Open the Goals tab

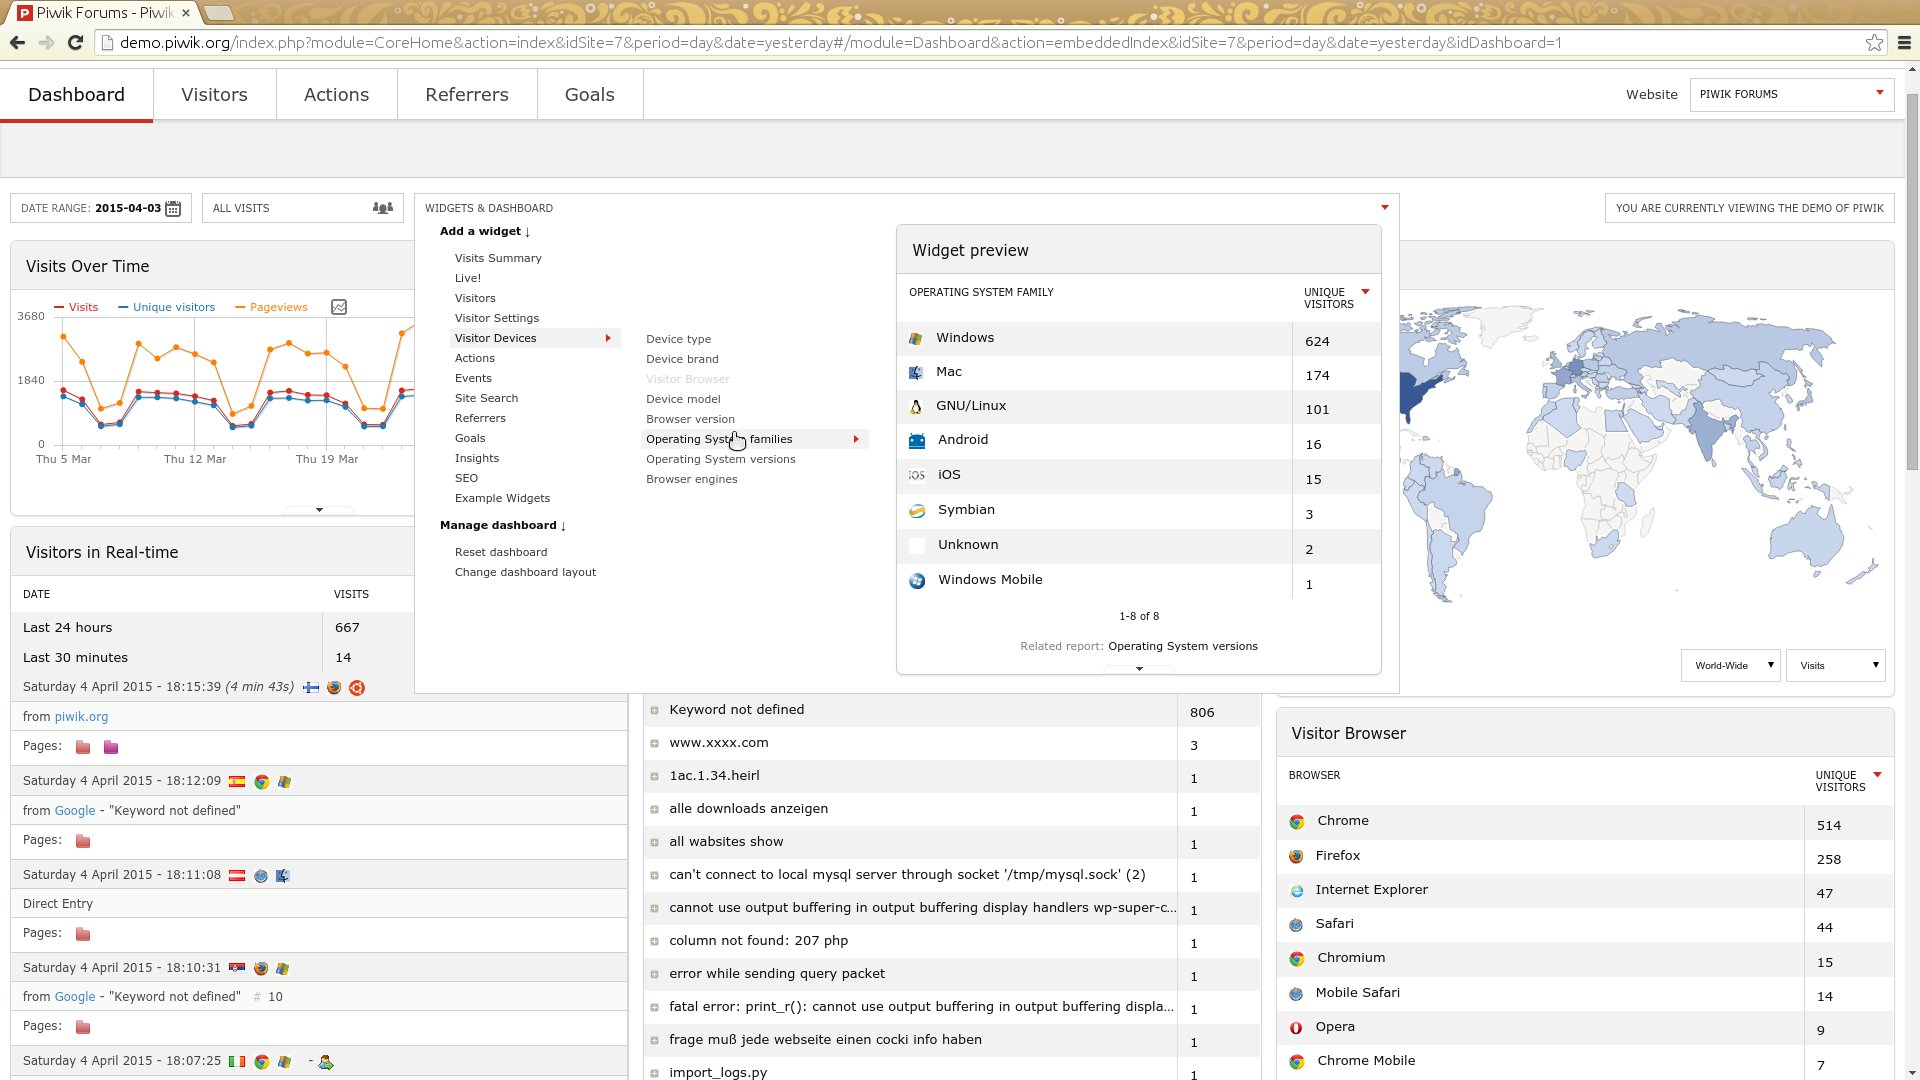[589, 94]
